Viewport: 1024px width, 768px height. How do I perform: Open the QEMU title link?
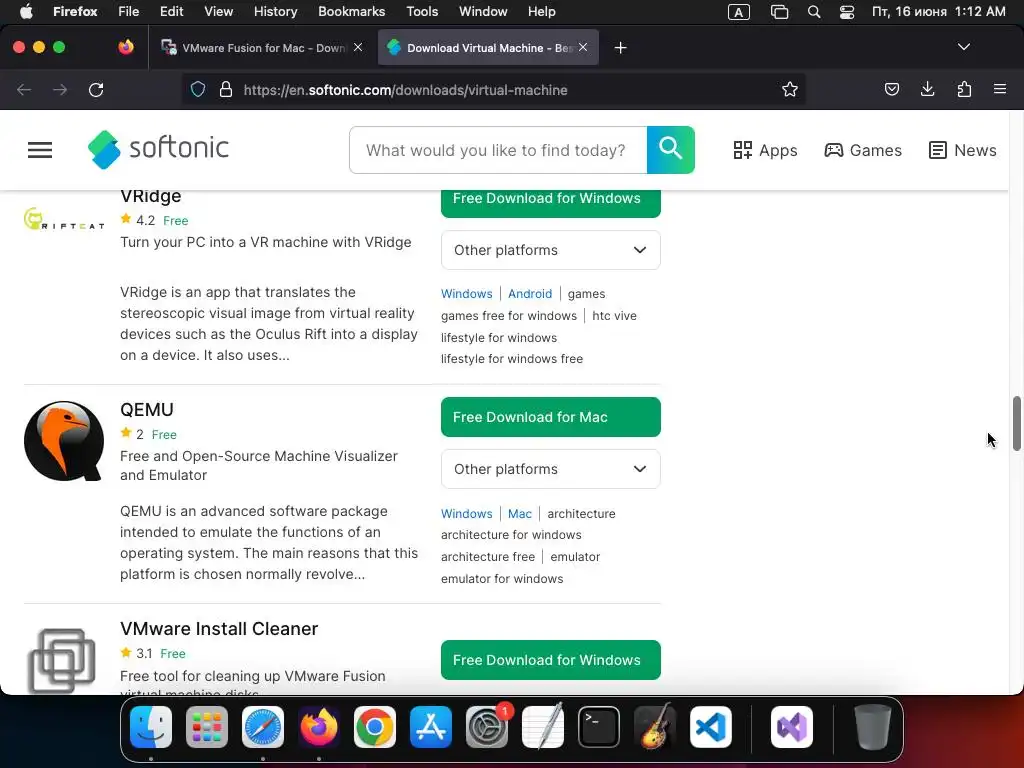click(147, 409)
